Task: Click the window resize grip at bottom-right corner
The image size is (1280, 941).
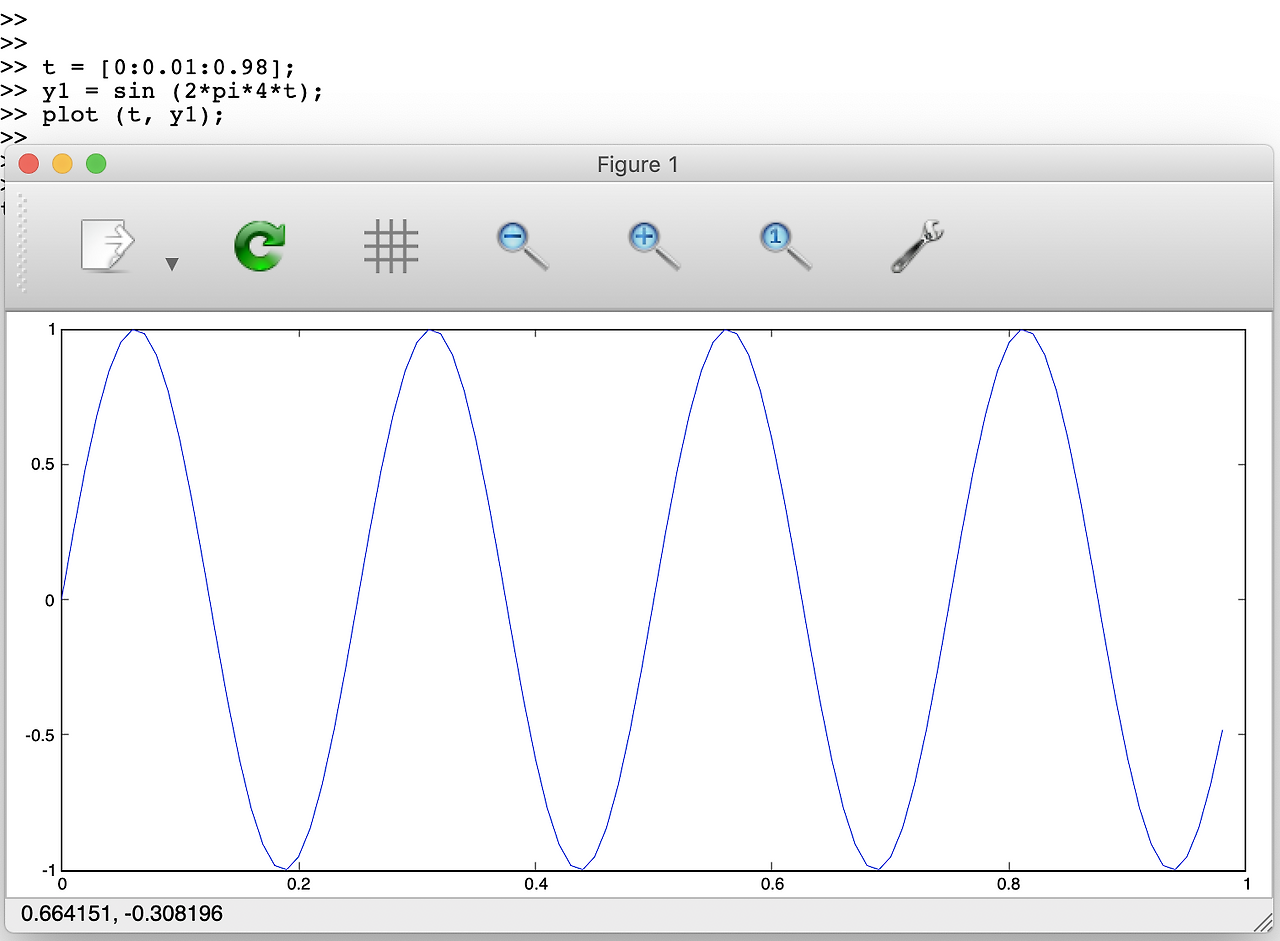Action: click(x=1263, y=925)
